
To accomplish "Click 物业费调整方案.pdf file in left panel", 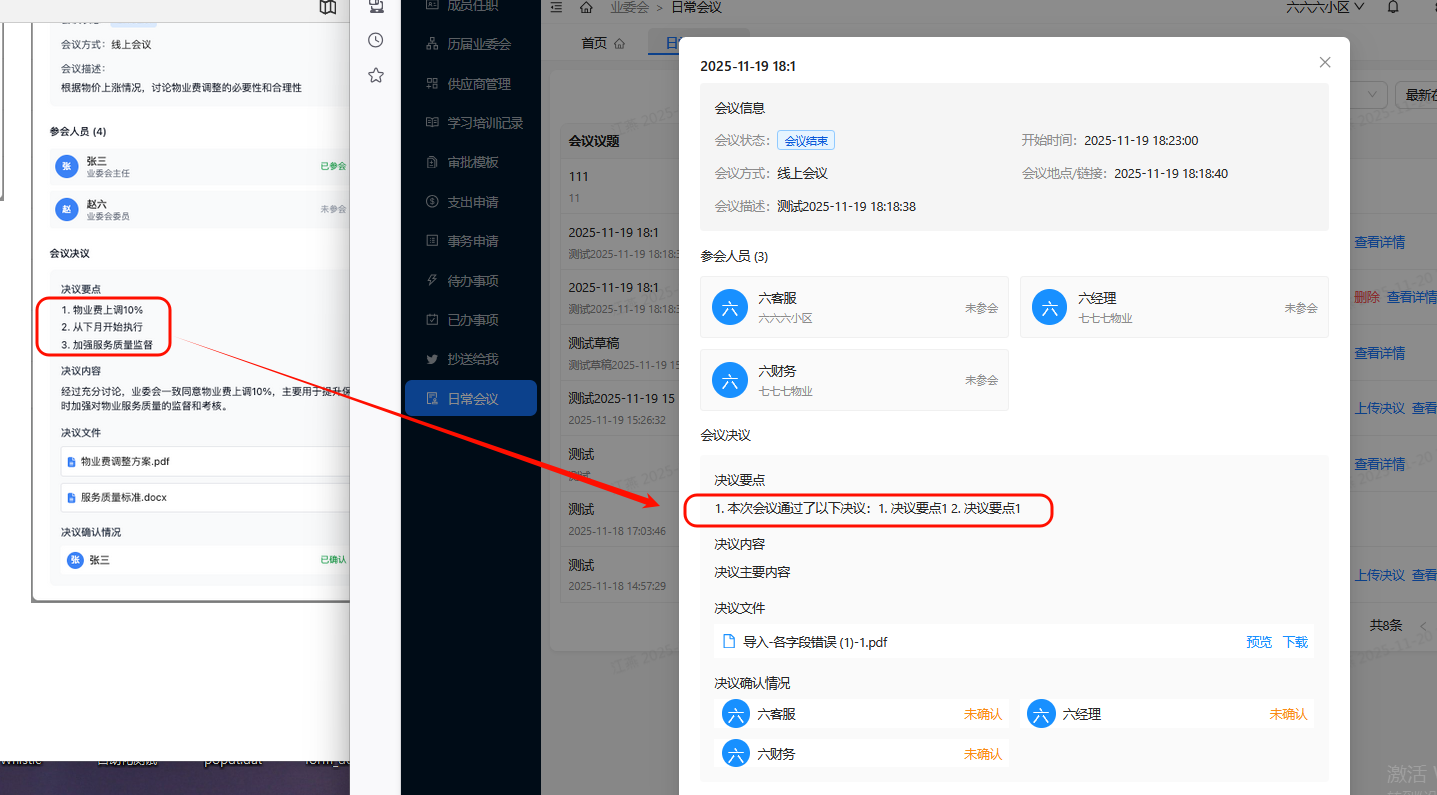I will [x=124, y=462].
